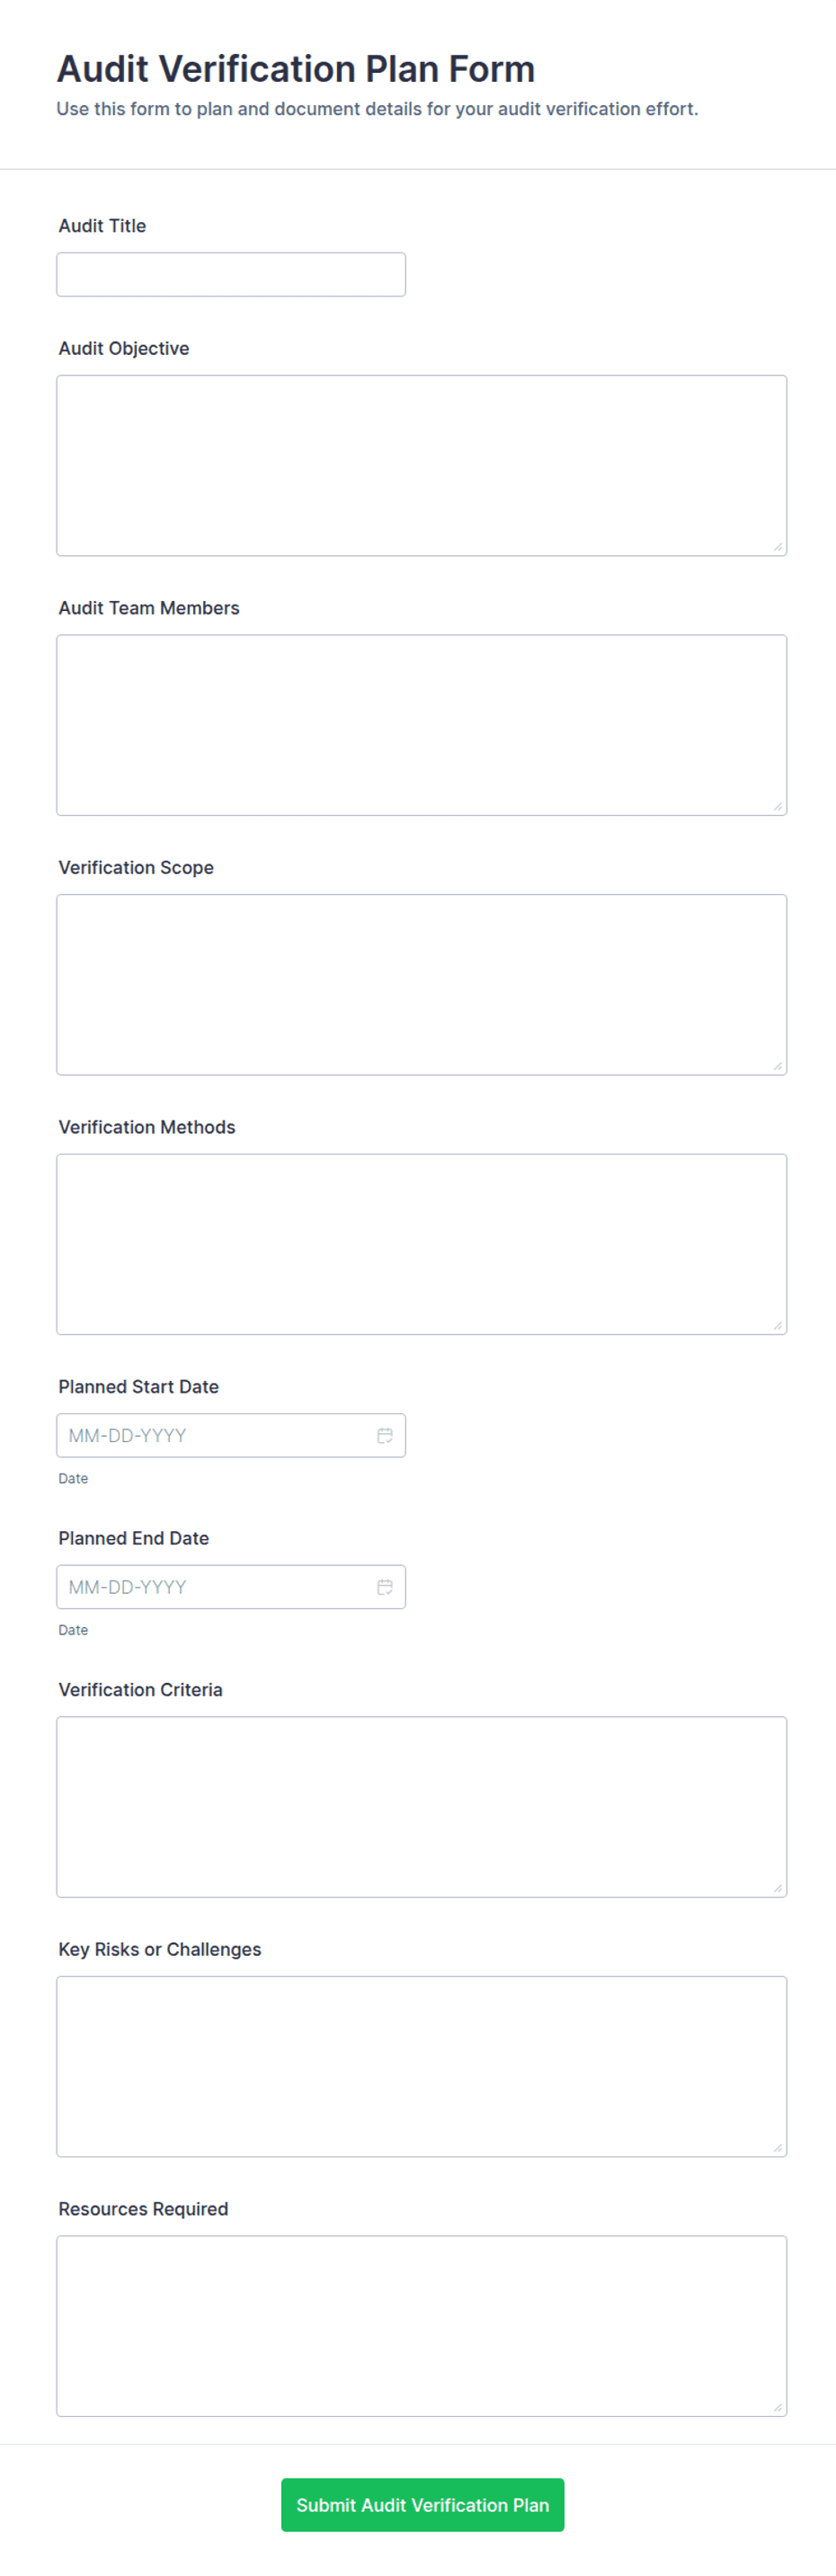Select the Planned End Date input
This screenshot has height=2576, width=836.
coord(231,1587)
